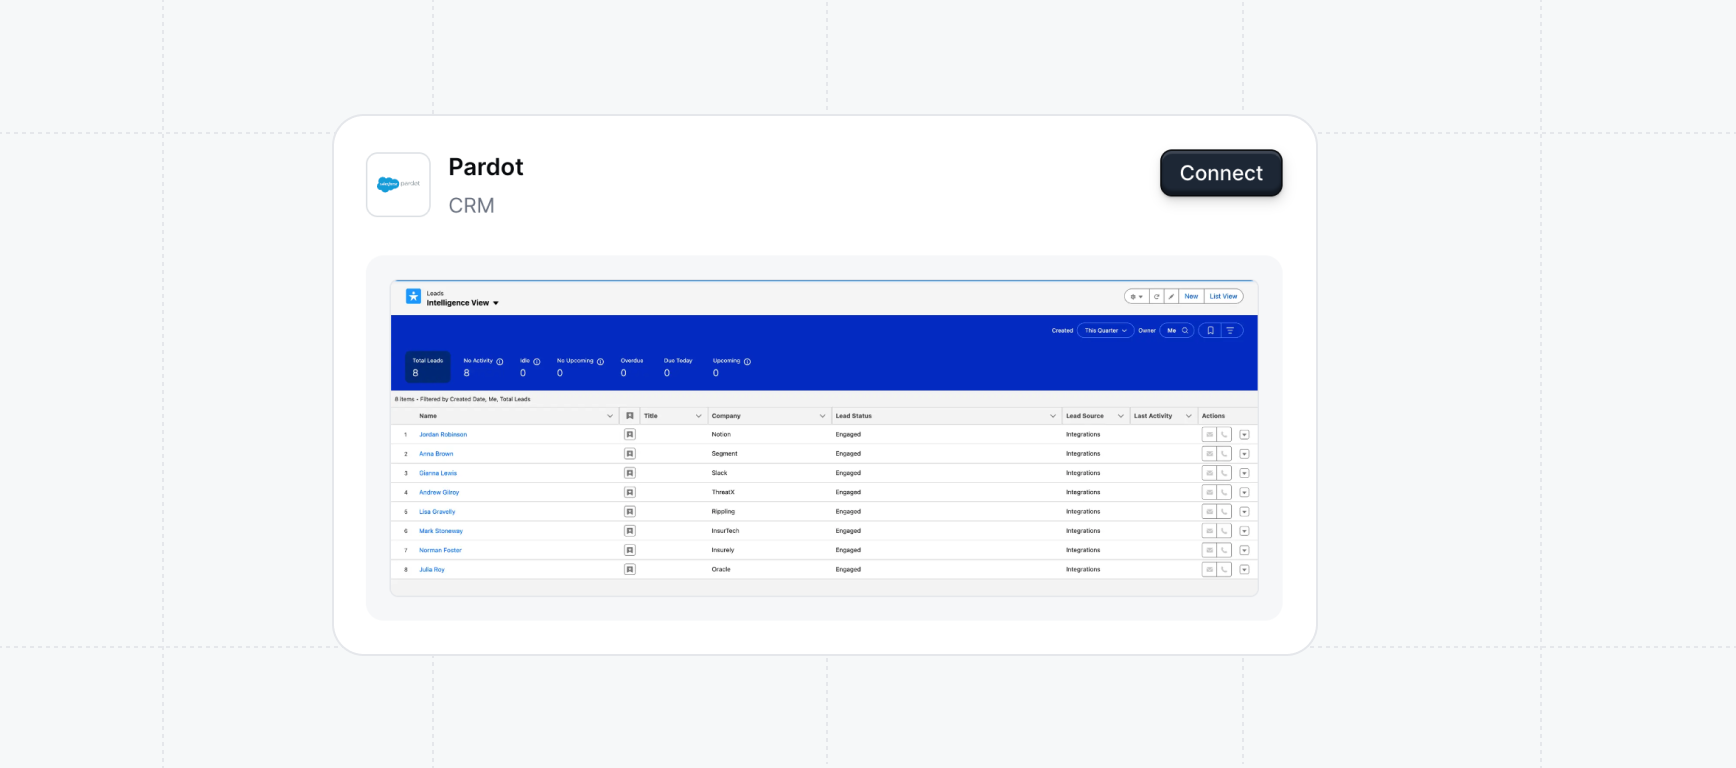Image resolution: width=1736 pixels, height=768 pixels.
Task: Toggle bookmark for Julia Roy
Action: tap(630, 569)
